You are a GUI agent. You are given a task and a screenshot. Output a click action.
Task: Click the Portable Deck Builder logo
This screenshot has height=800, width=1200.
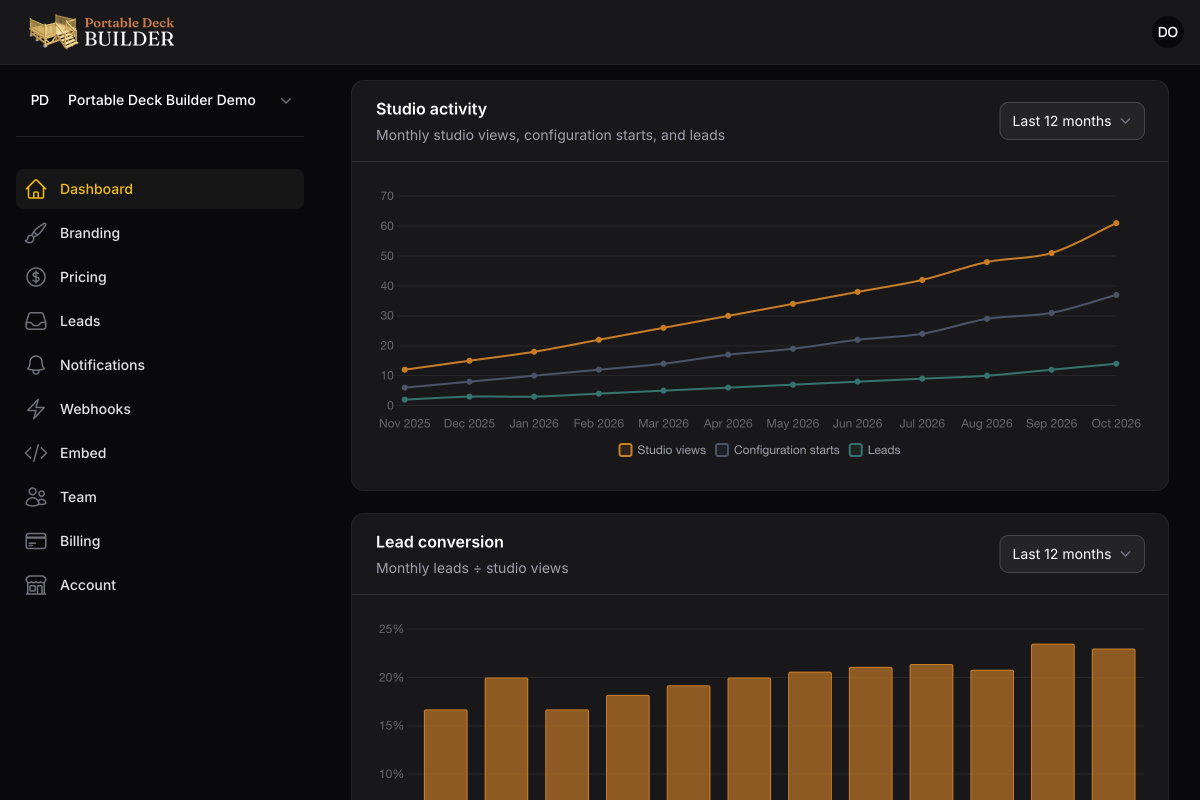pyautogui.click(x=101, y=32)
